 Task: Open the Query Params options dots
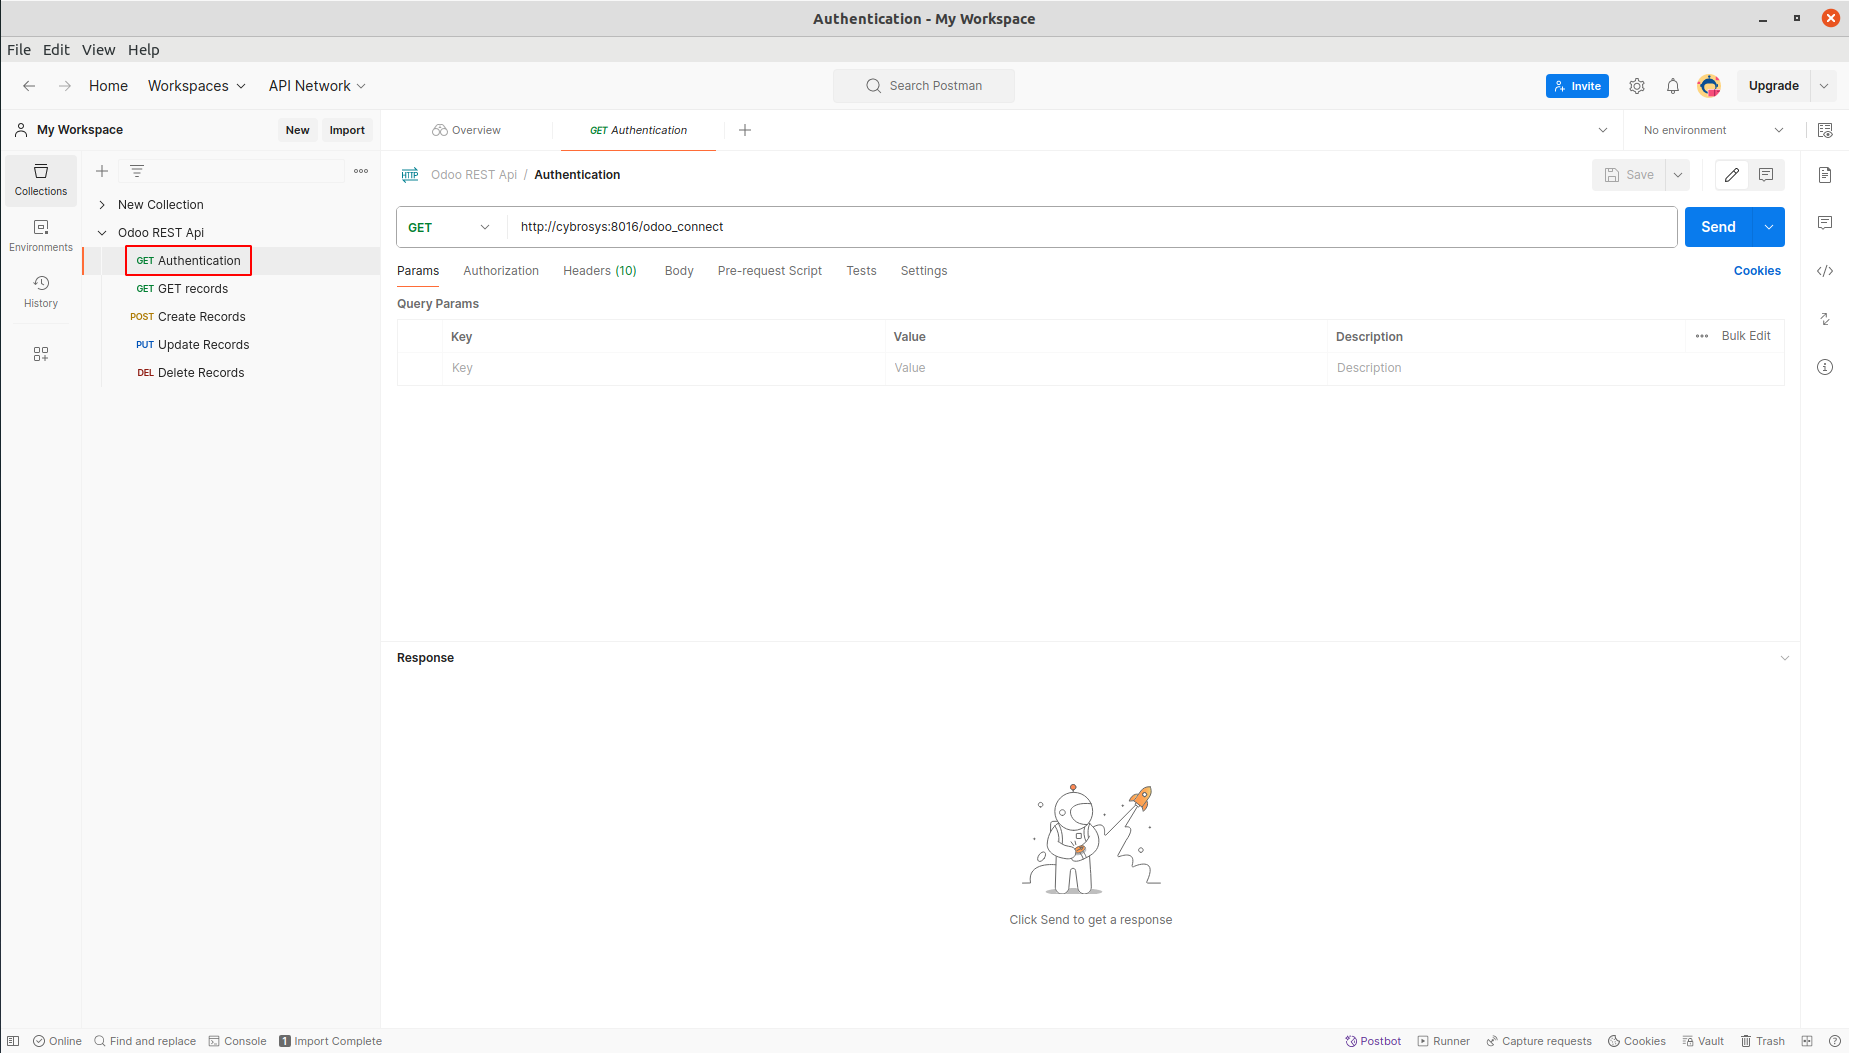coord(1702,336)
